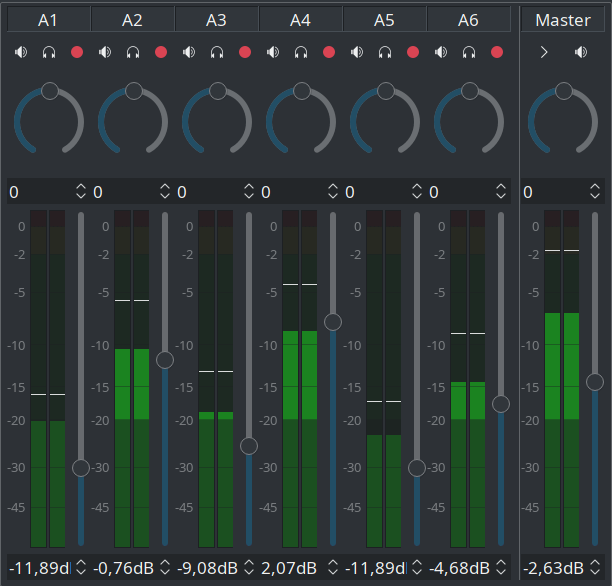Click the Master dB value stepper arrows
This screenshot has height=586, width=612.
coord(595,568)
